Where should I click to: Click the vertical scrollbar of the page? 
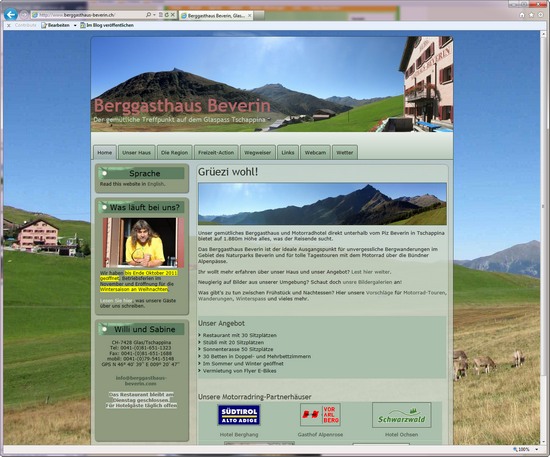point(544,238)
